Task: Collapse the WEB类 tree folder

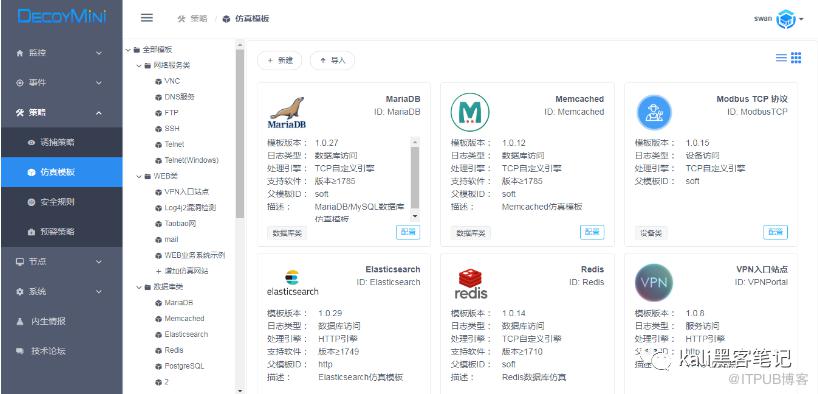Action: pyautogui.click(x=139, y=176)
